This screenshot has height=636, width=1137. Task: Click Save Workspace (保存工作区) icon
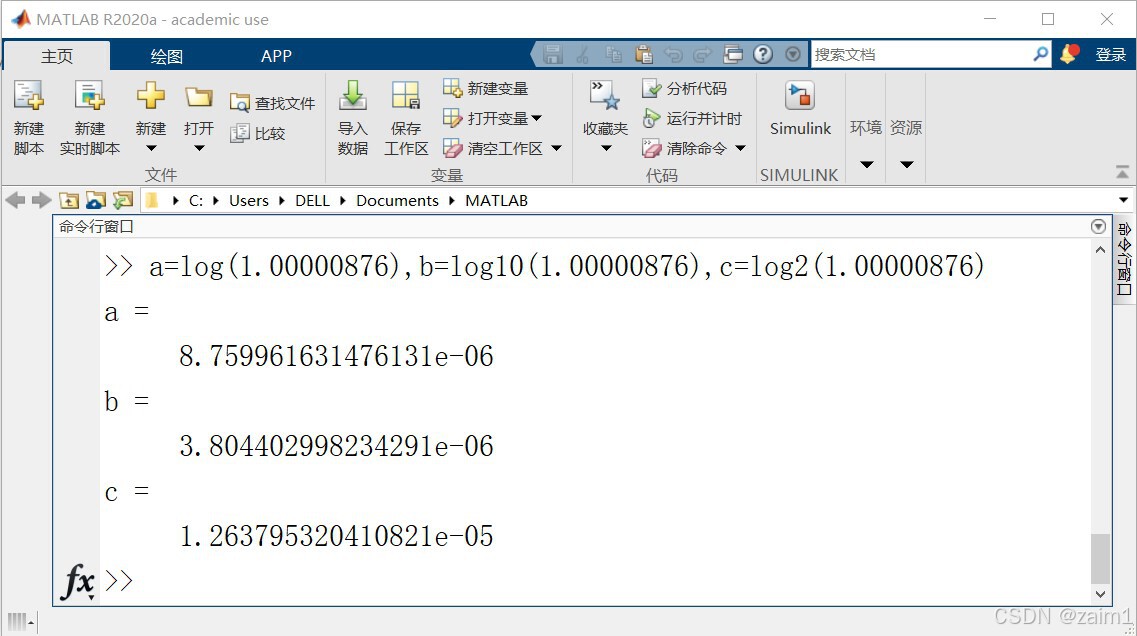405,96
